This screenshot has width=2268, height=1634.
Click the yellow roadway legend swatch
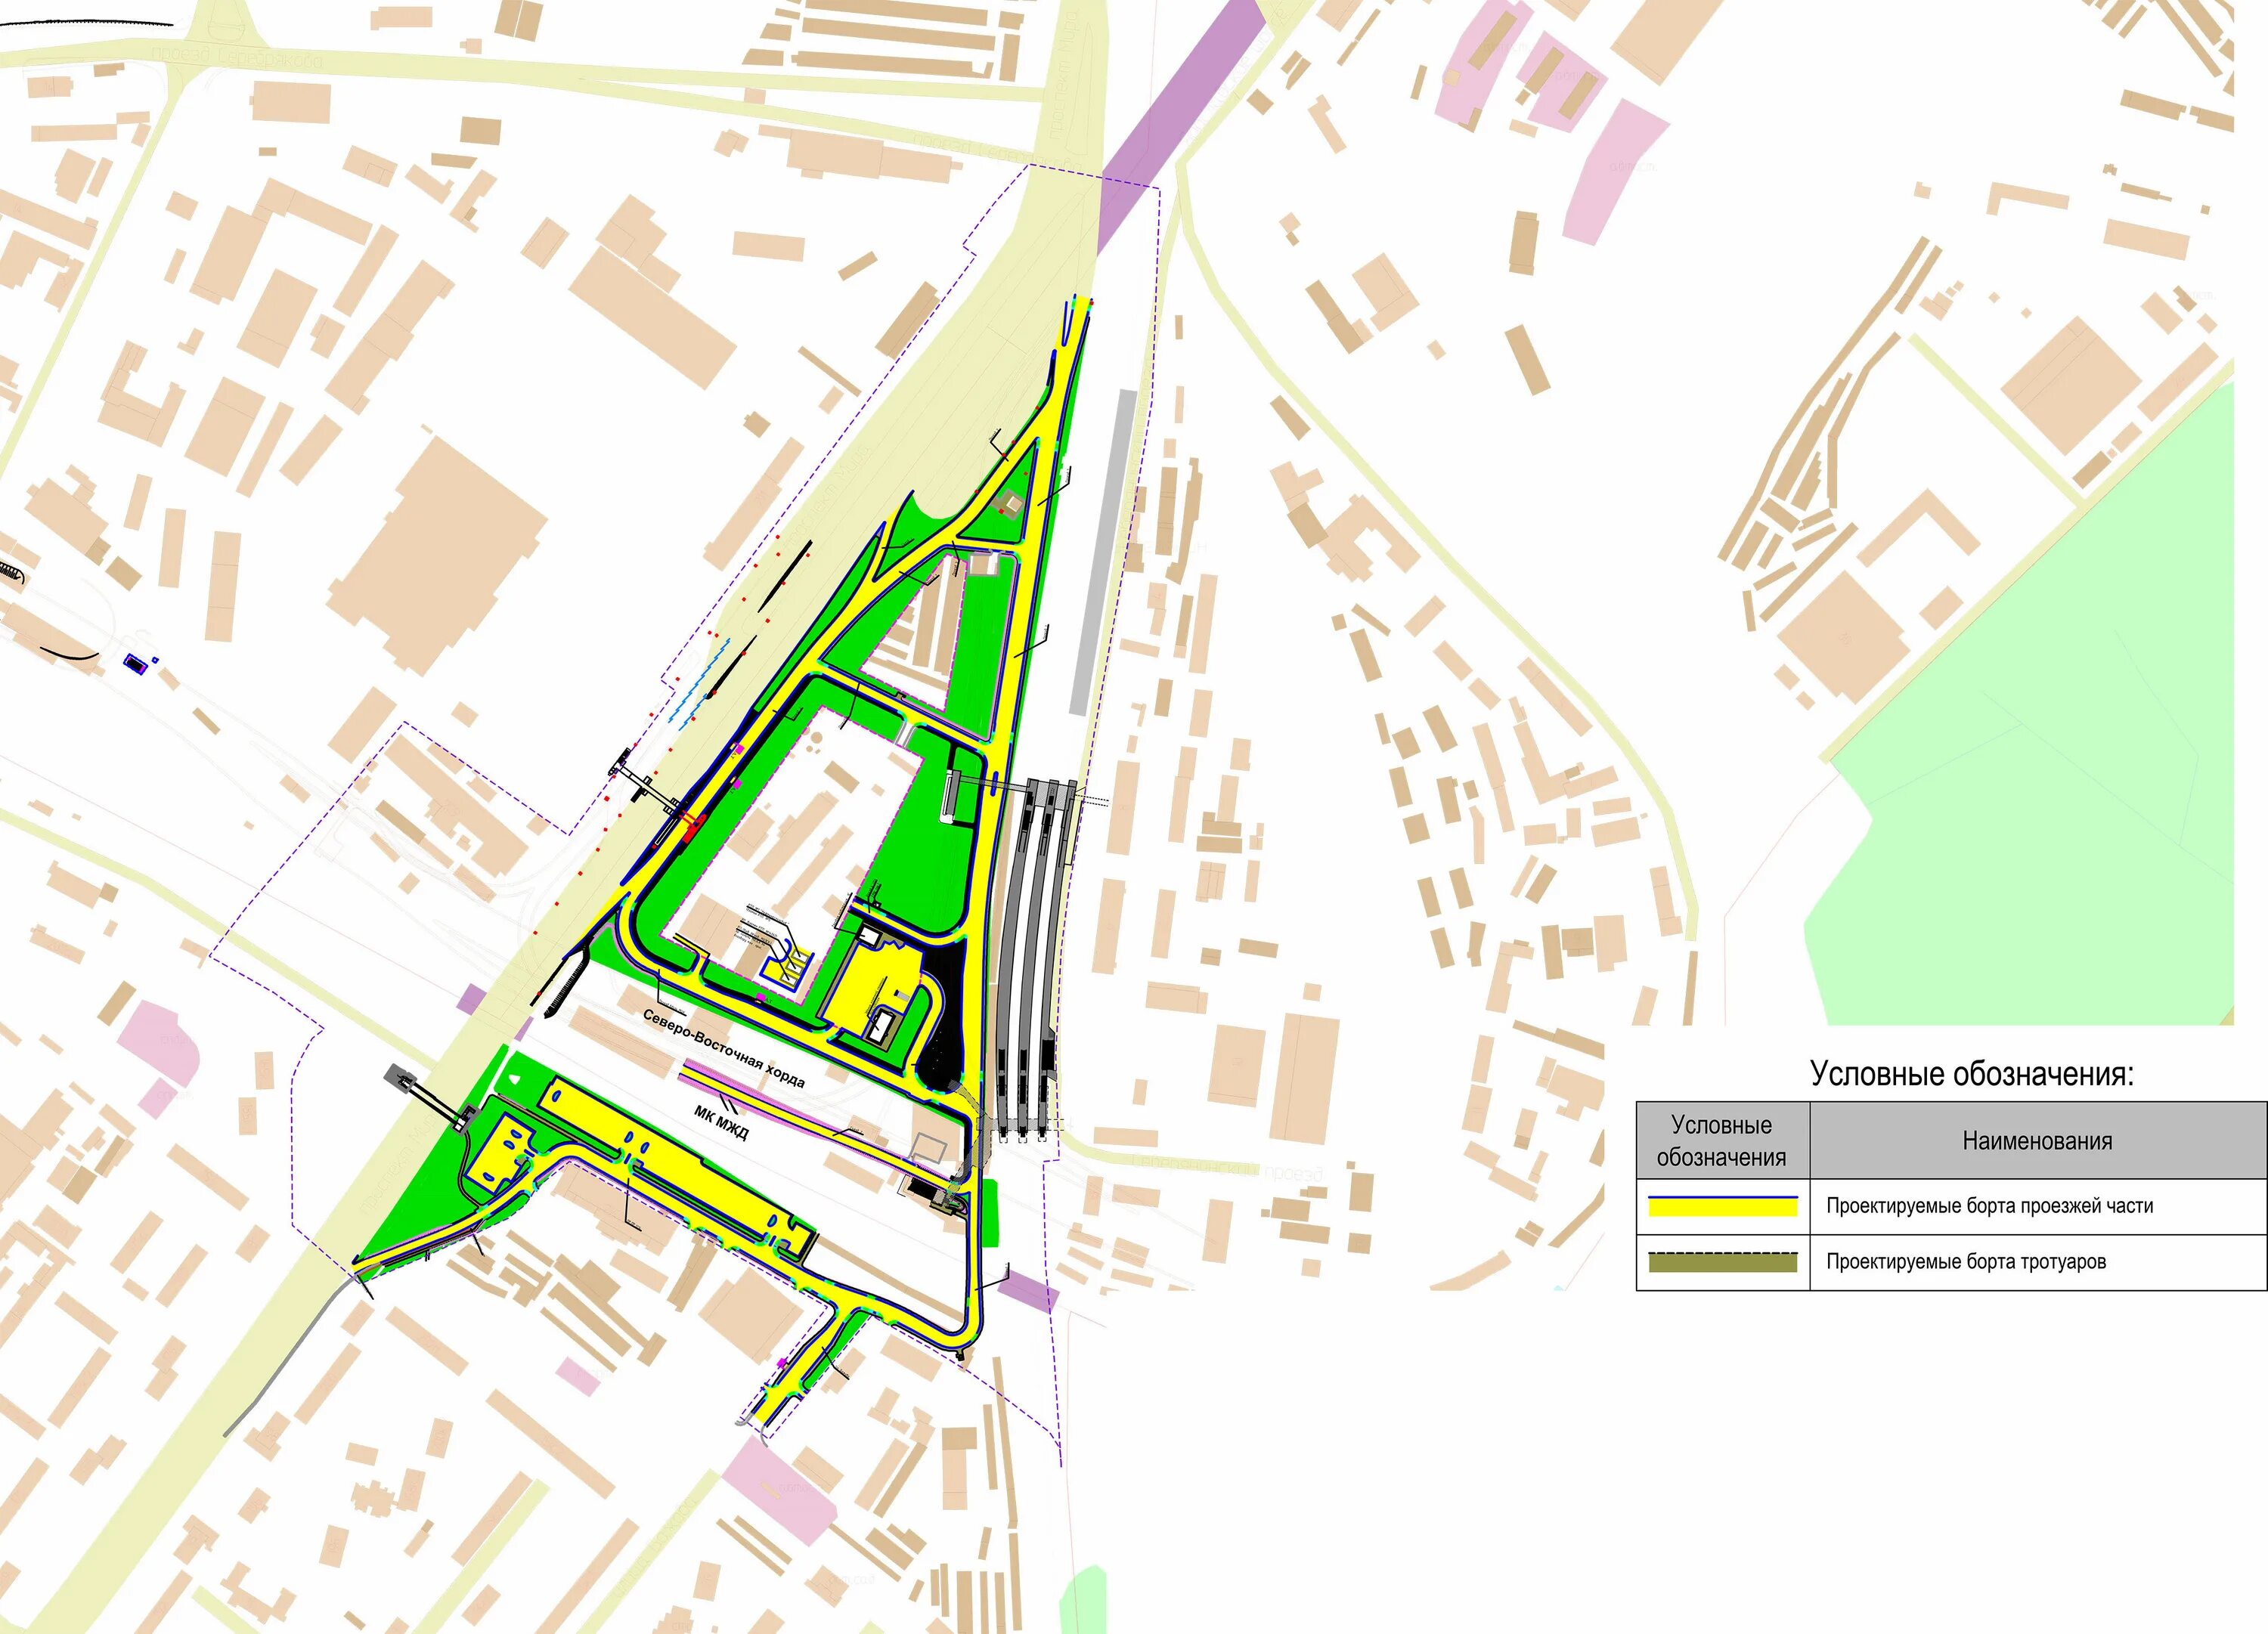(x=1722, y=1207)
